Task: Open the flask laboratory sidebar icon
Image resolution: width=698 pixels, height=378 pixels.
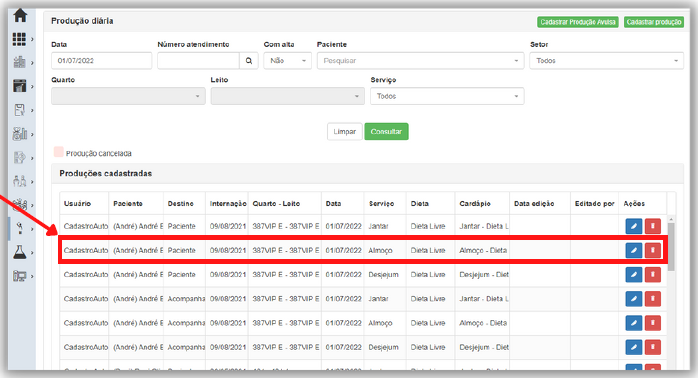Action: point(20,252)
